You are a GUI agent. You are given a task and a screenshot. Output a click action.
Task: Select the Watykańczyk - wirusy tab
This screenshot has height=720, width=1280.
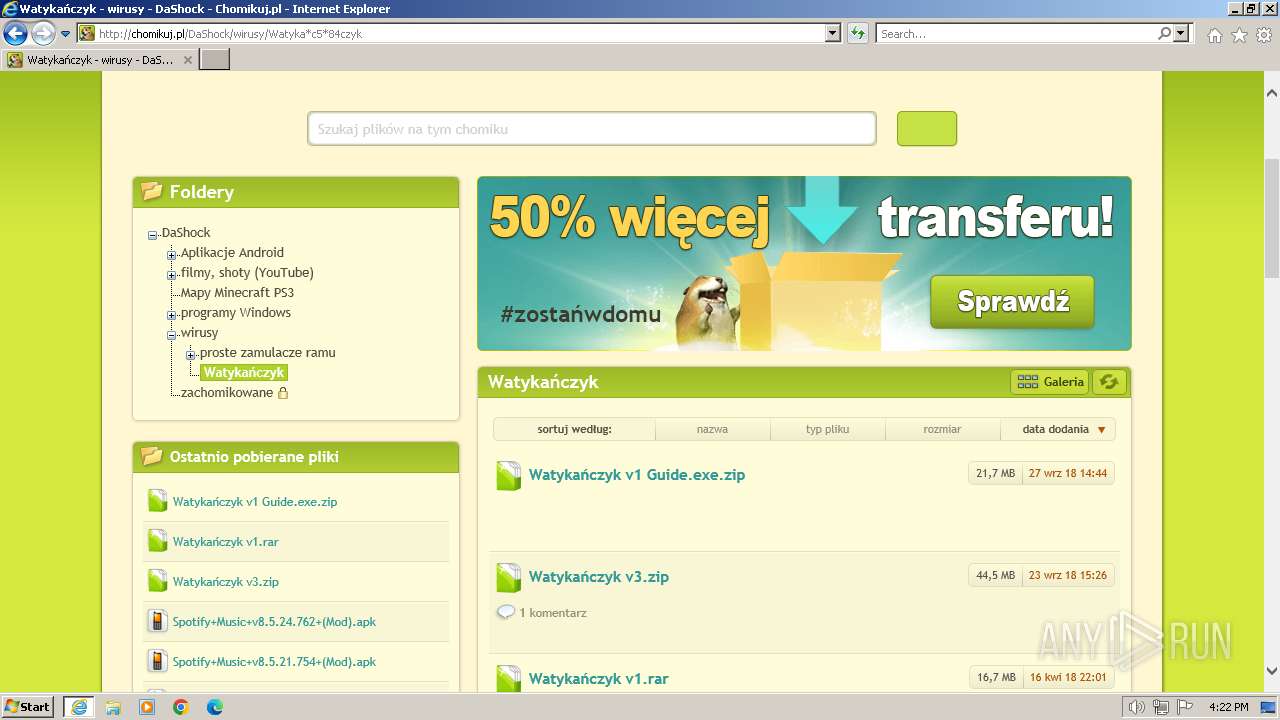pos(100,60)
